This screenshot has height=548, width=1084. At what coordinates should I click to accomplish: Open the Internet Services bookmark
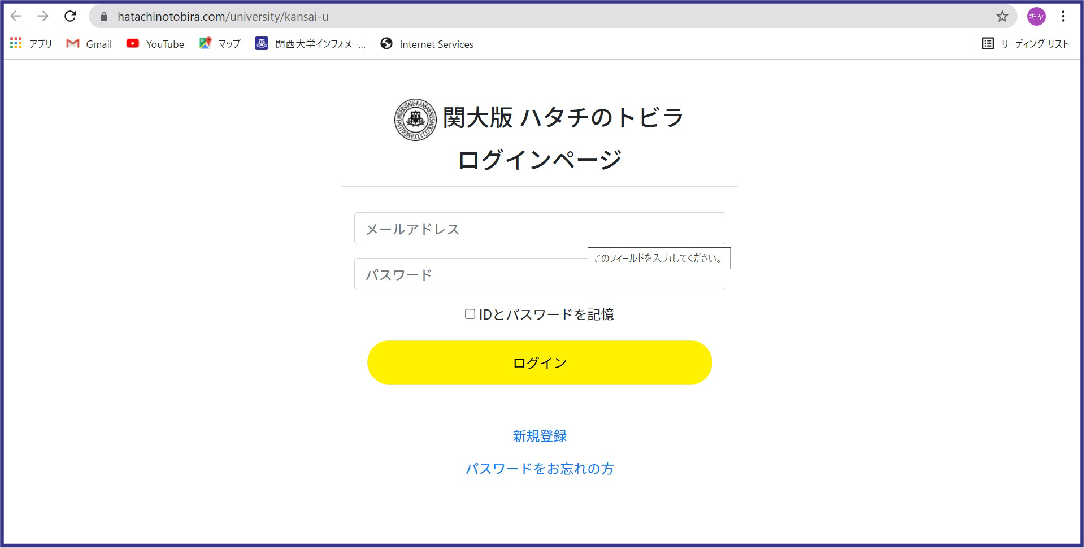tap(427, 44)
